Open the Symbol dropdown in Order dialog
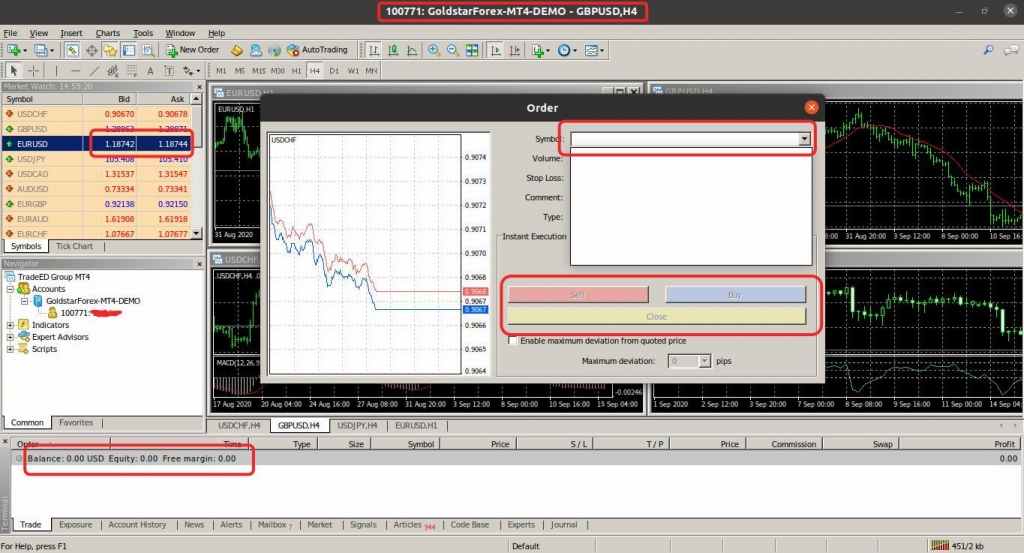This screenshot has width=1024, height=553. click(804, 139)
